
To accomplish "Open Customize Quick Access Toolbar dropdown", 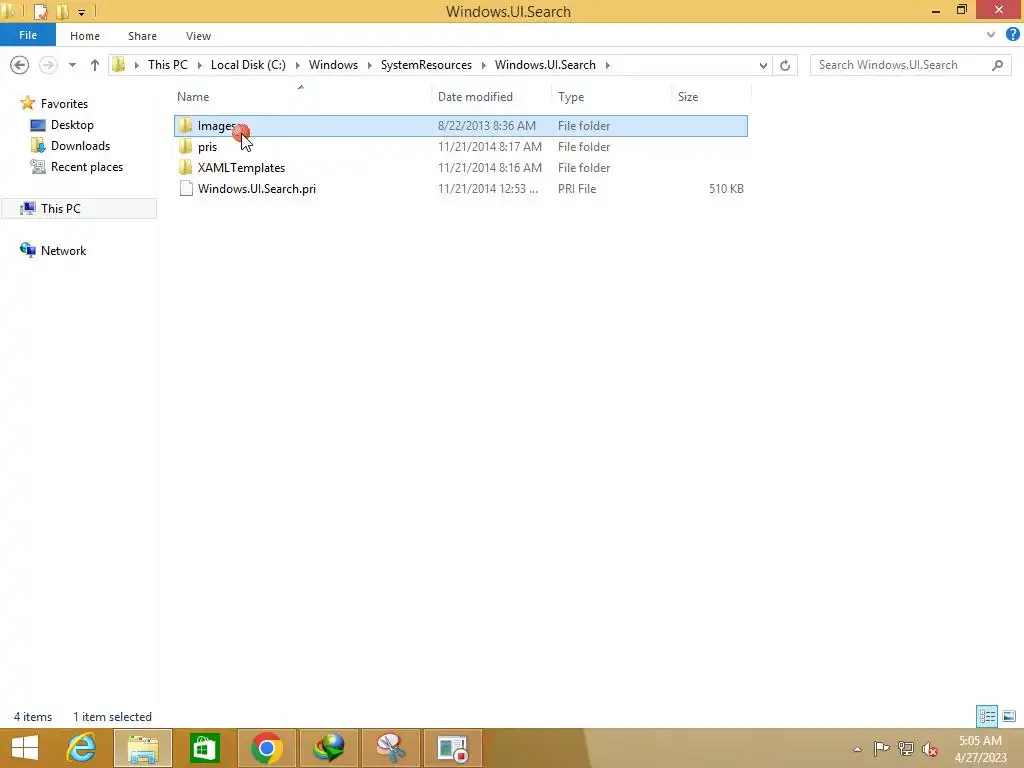I will point(82,12).
